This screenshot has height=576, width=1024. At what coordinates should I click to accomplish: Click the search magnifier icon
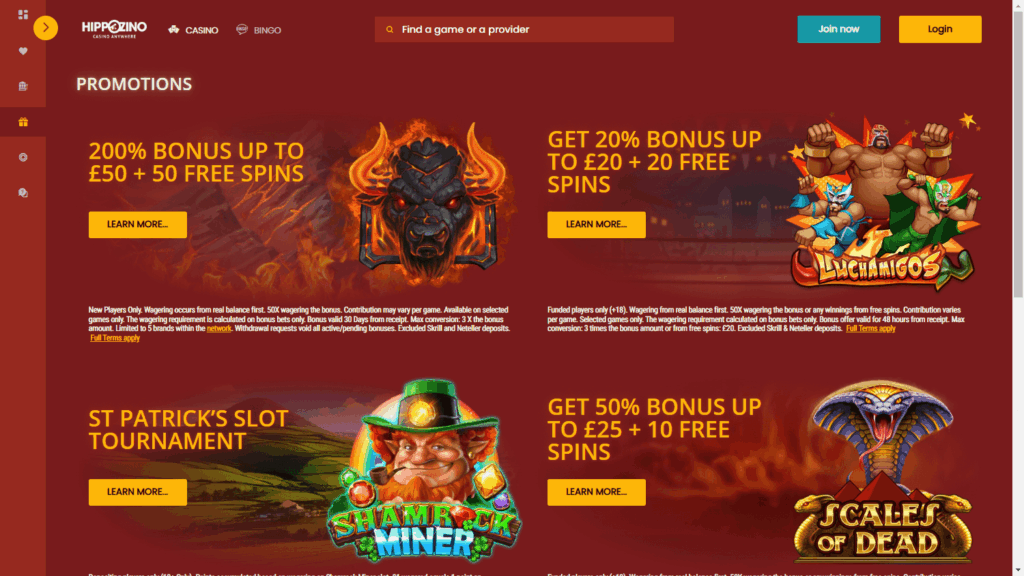click(390, 29)
